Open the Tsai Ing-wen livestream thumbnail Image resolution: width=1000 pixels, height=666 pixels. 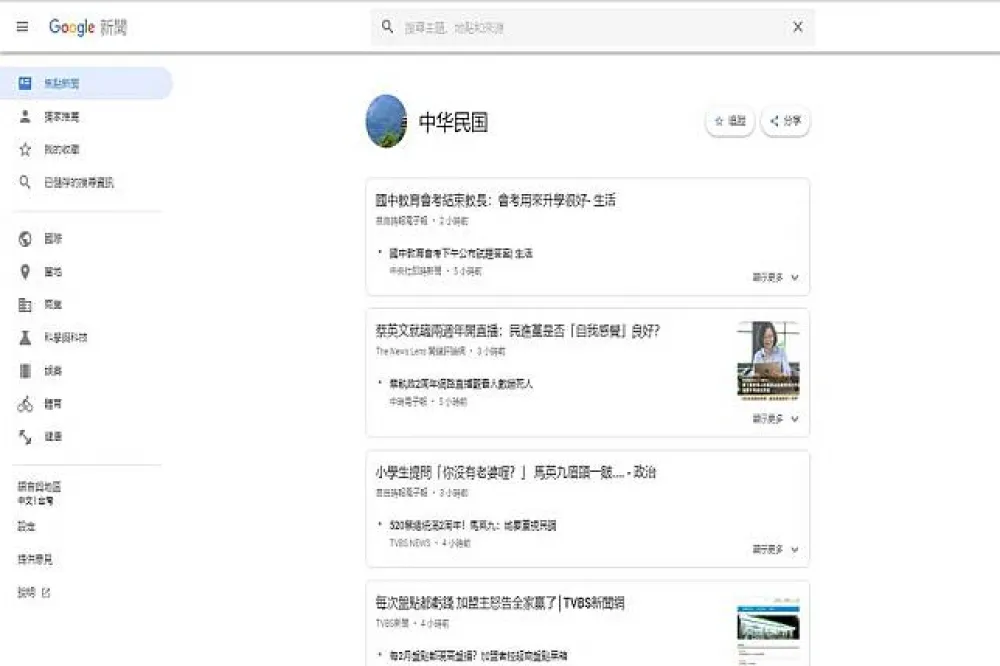click(x=768, y=360)
